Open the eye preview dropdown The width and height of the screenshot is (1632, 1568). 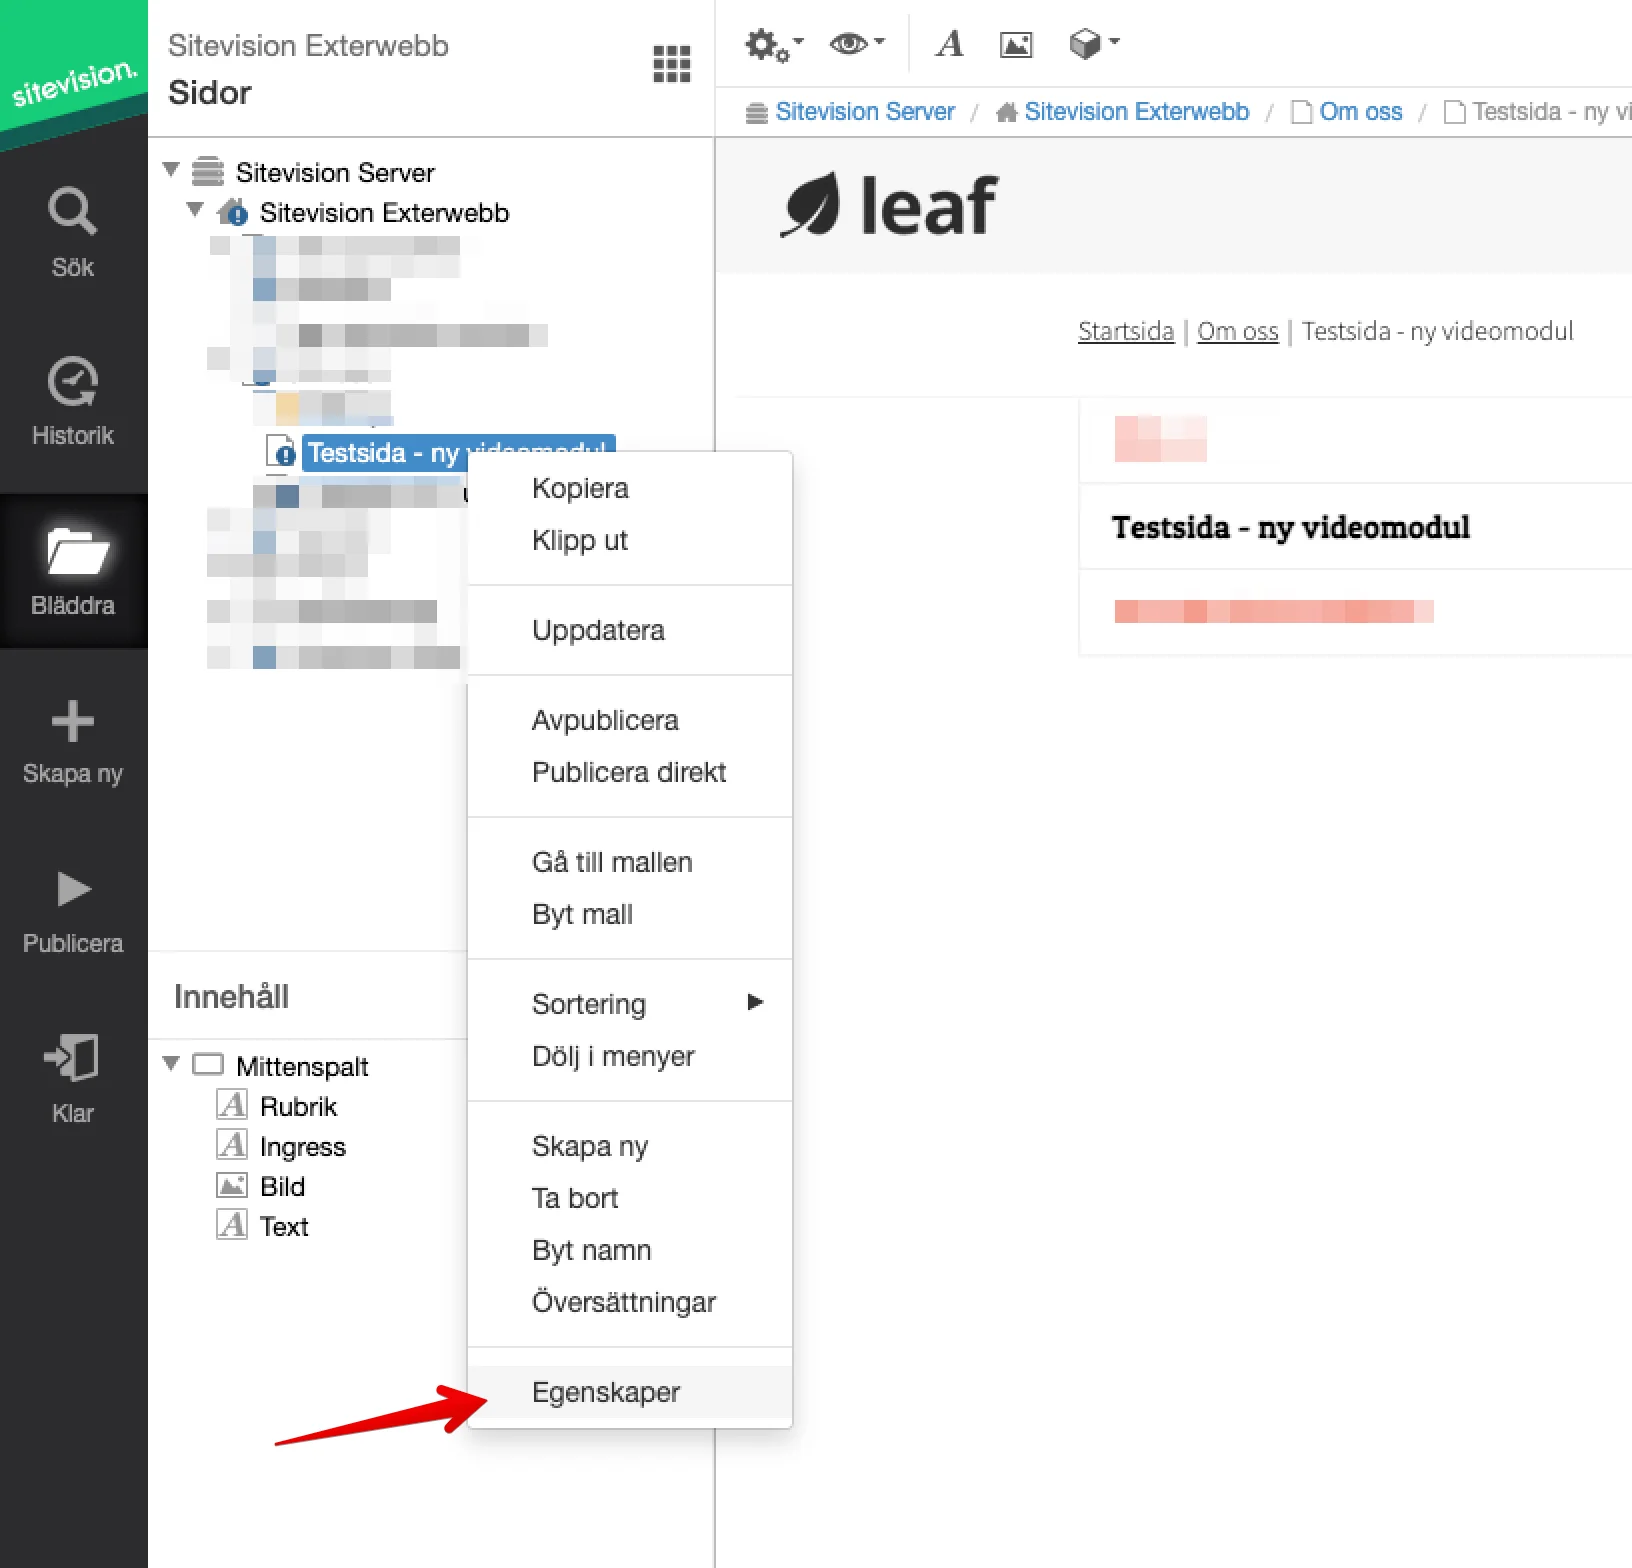(857, 43)
